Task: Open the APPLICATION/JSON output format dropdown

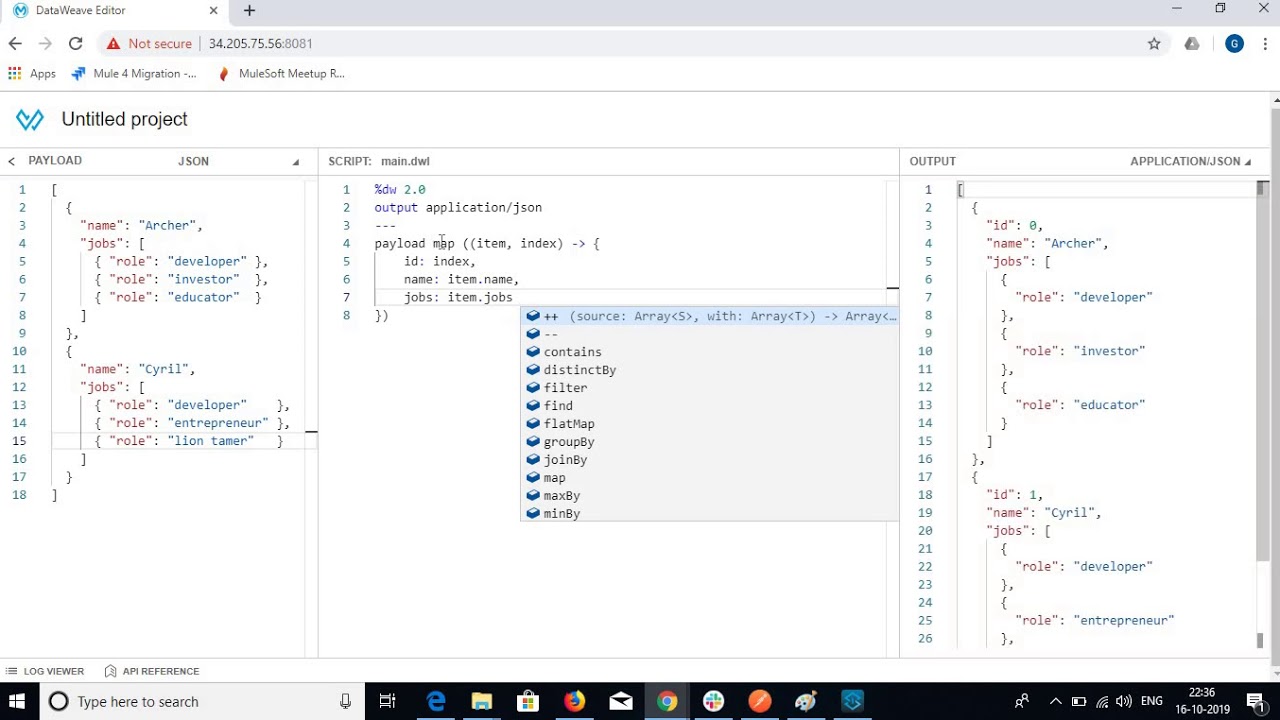Action: pos(1190,161)
